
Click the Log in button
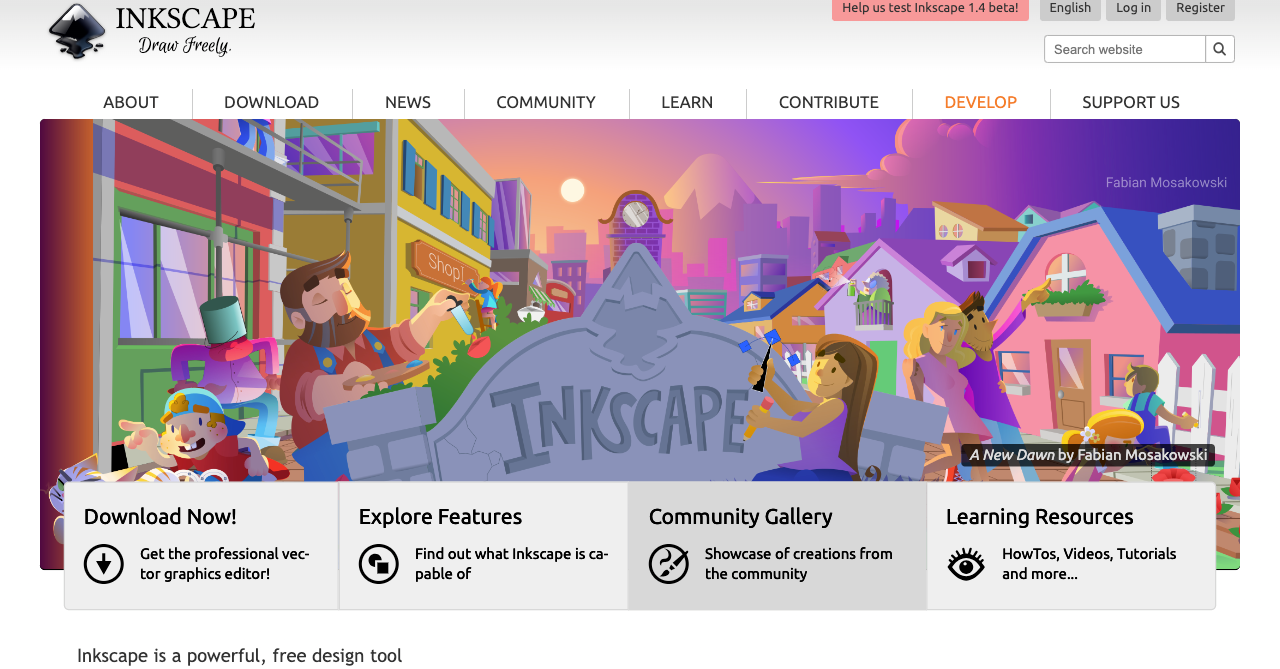[x=1133, y=9]
